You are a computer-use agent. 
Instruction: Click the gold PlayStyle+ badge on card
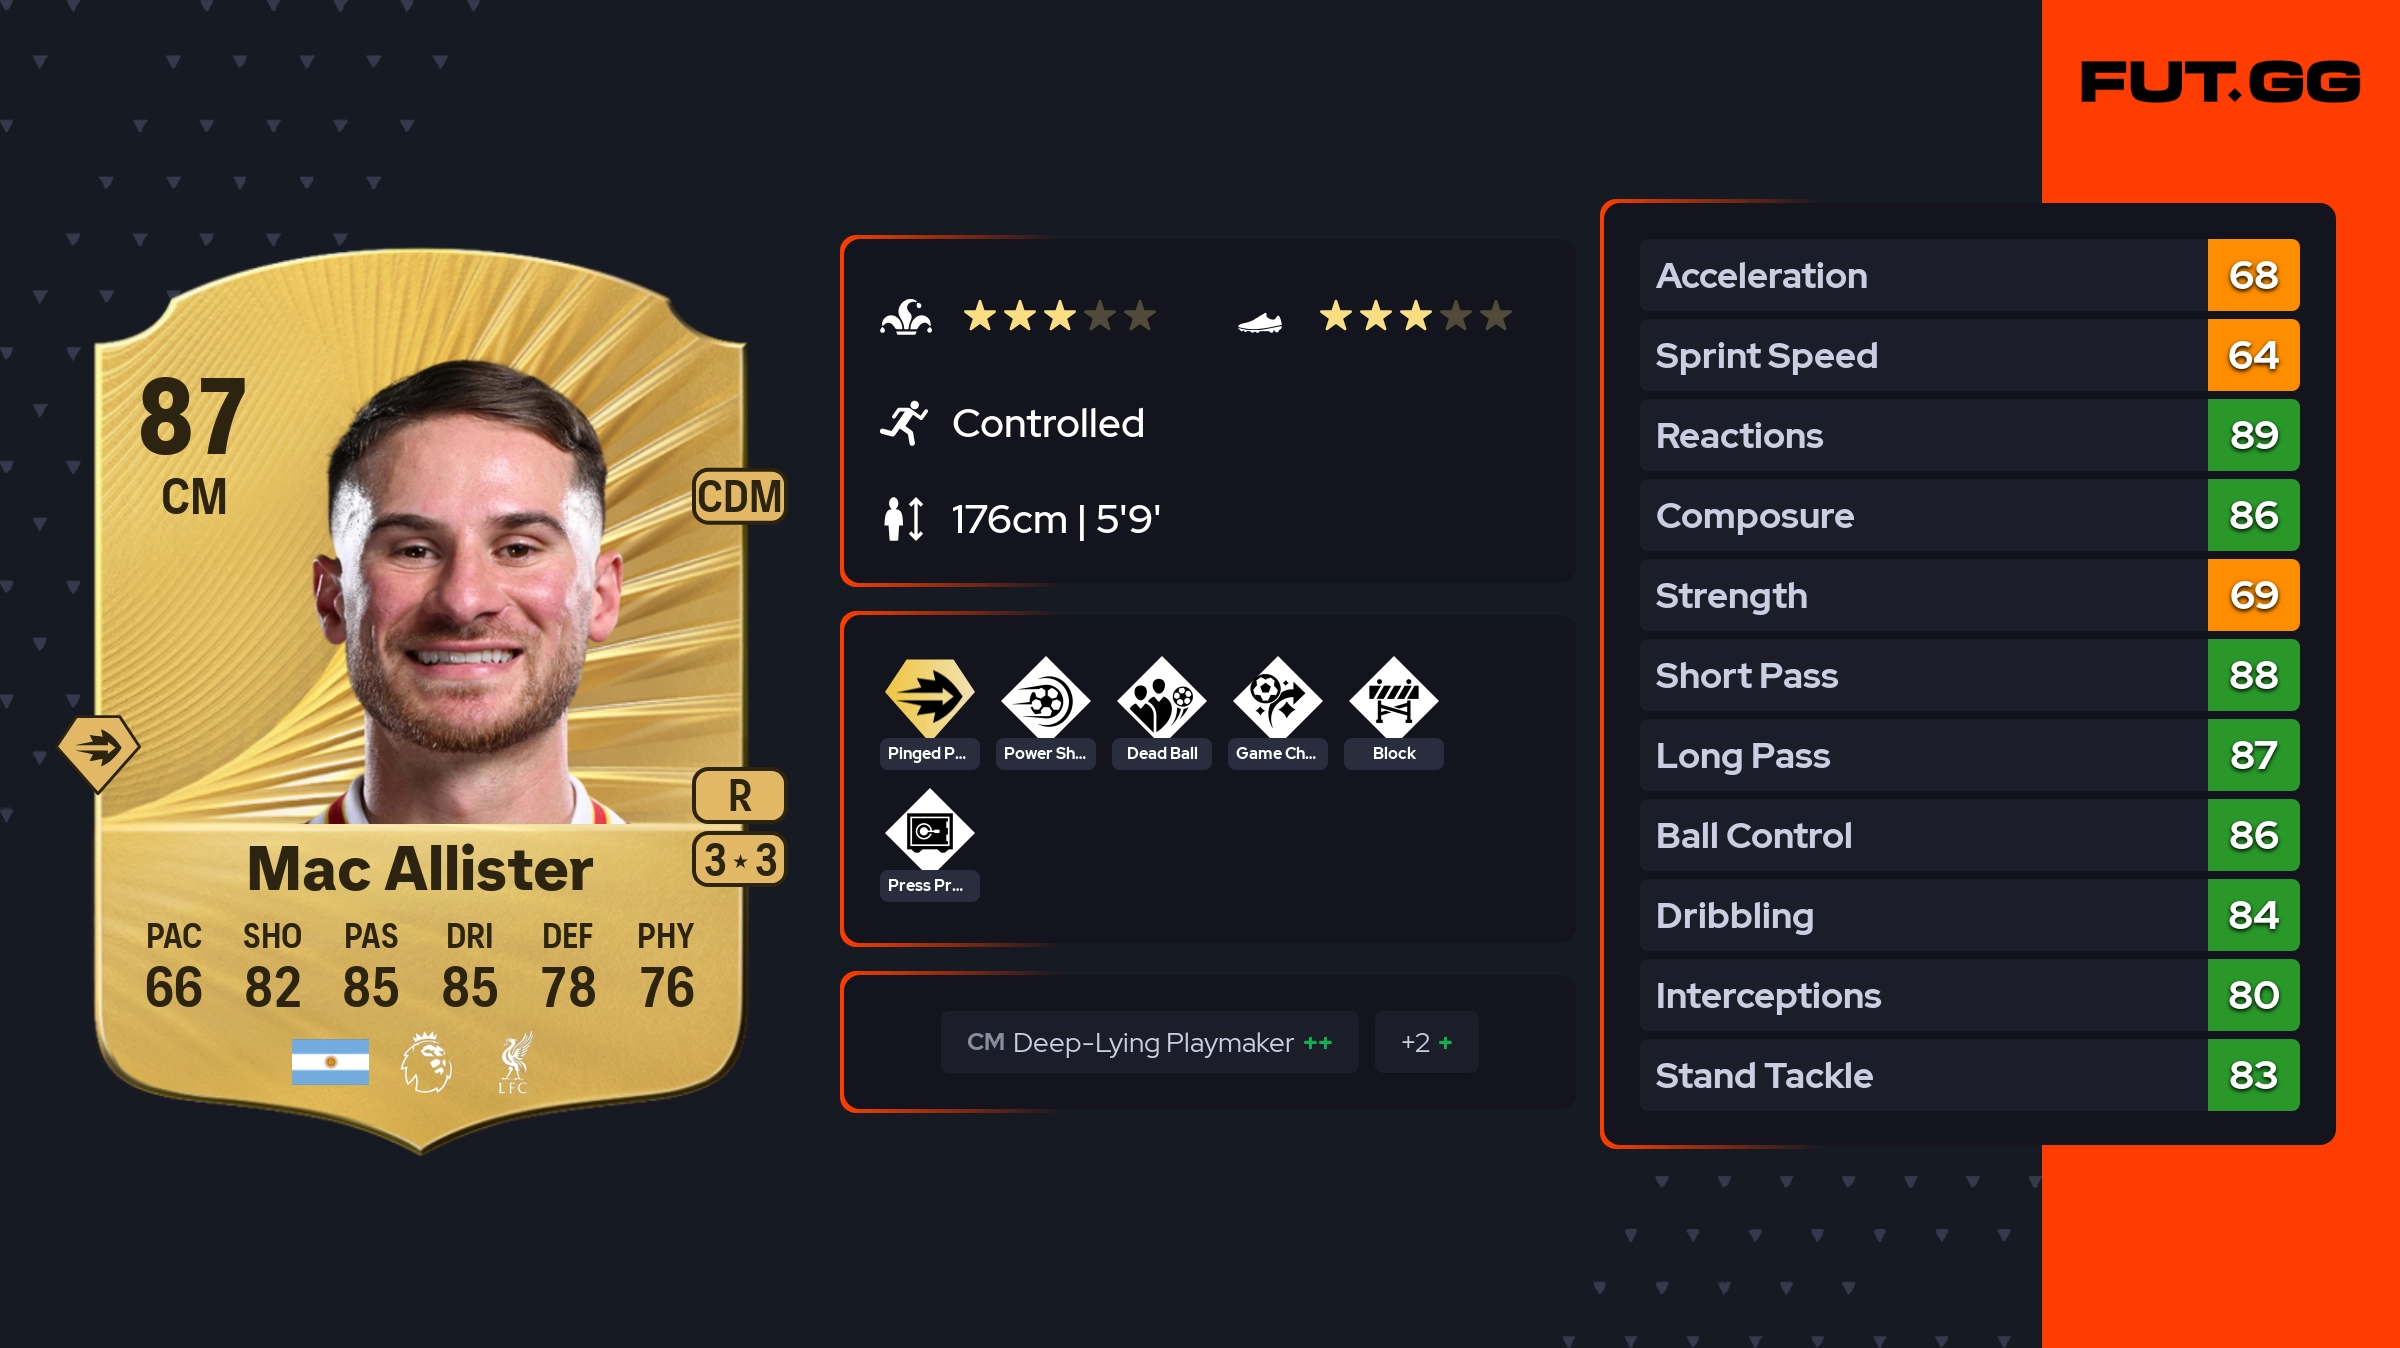click(98, 751)
